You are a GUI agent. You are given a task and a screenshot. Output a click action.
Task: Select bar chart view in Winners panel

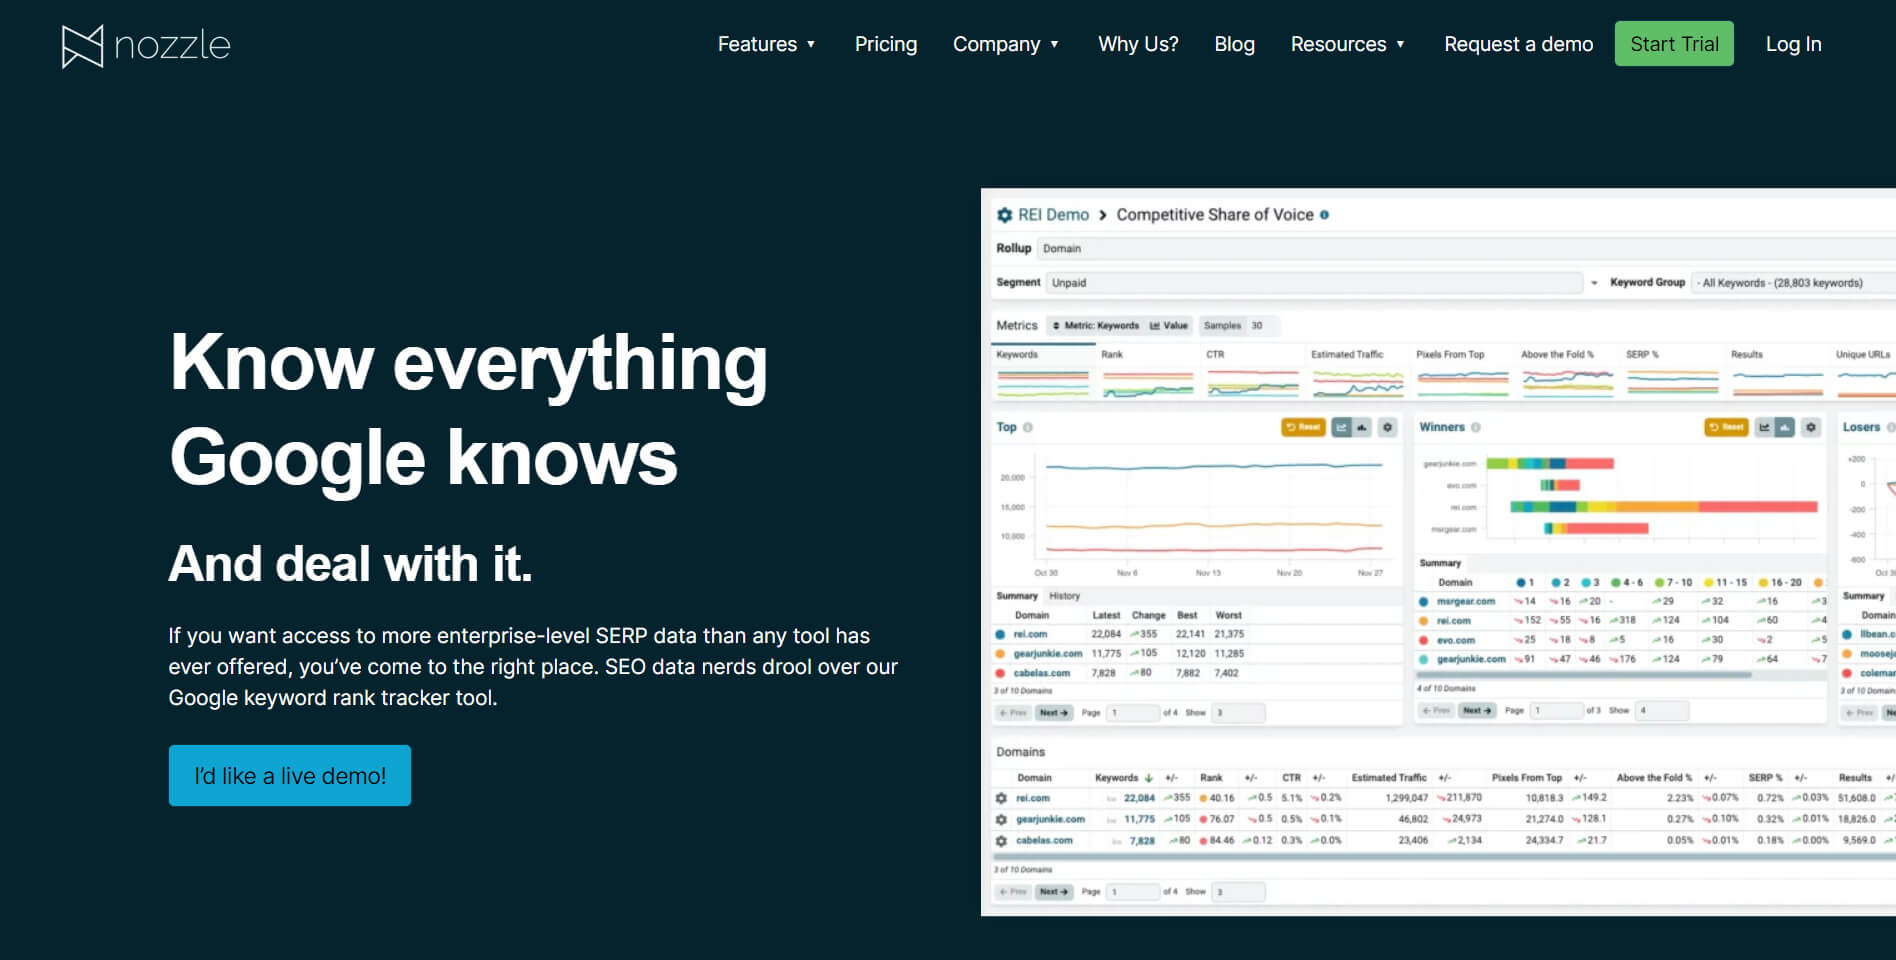[x=1785, y=427]
